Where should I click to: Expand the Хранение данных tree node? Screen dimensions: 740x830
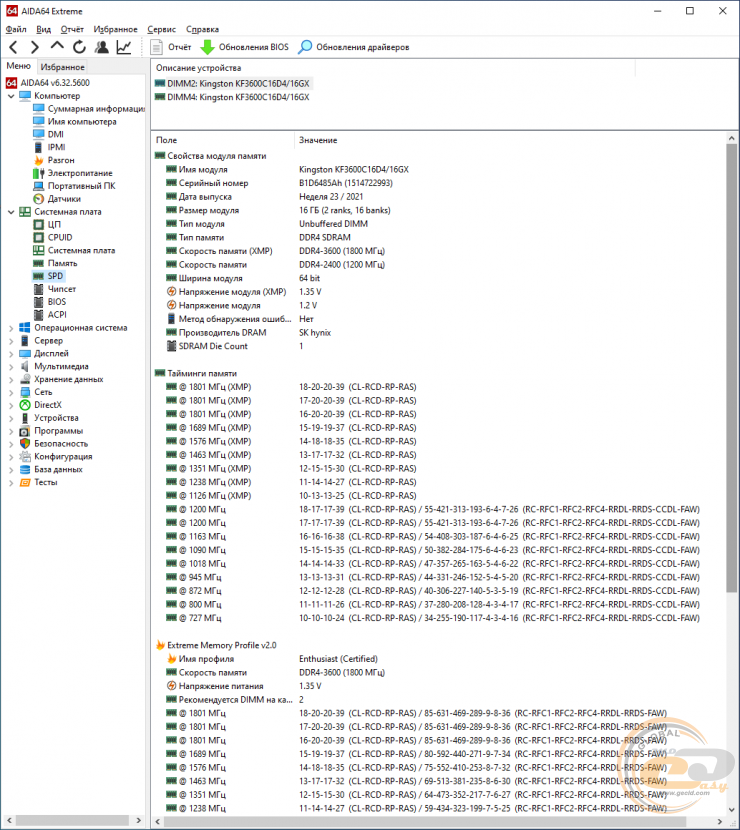coord(11,380)
